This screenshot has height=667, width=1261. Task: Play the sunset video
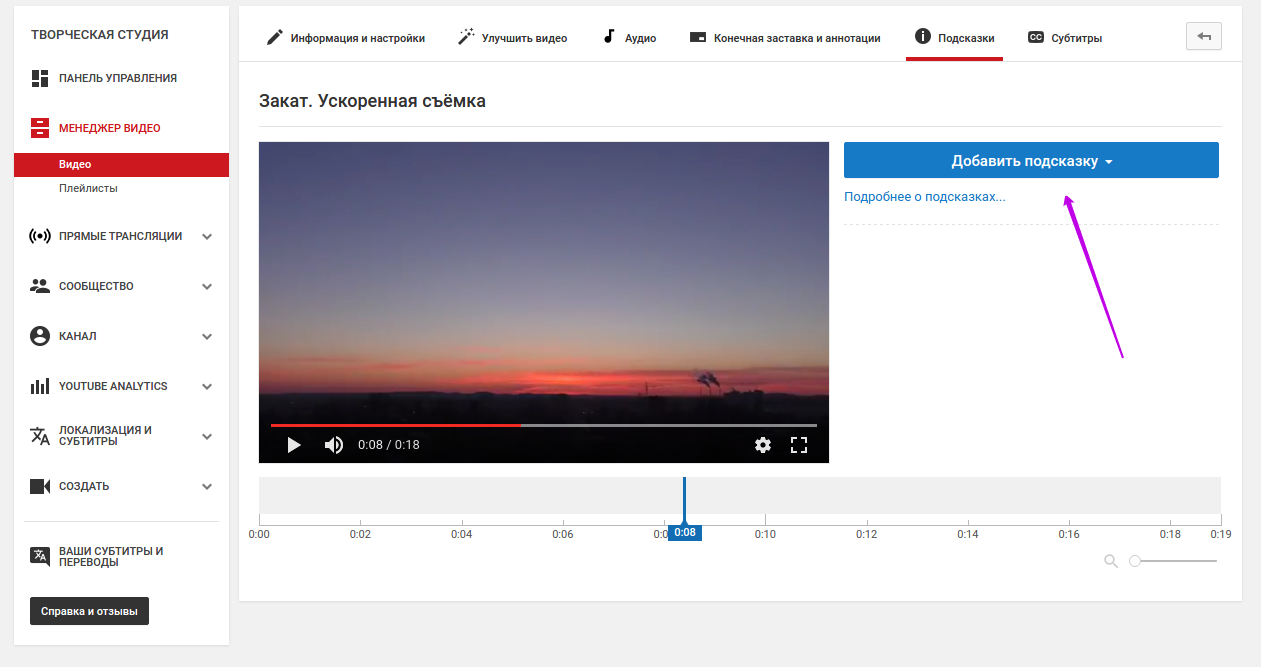point(294,445)
